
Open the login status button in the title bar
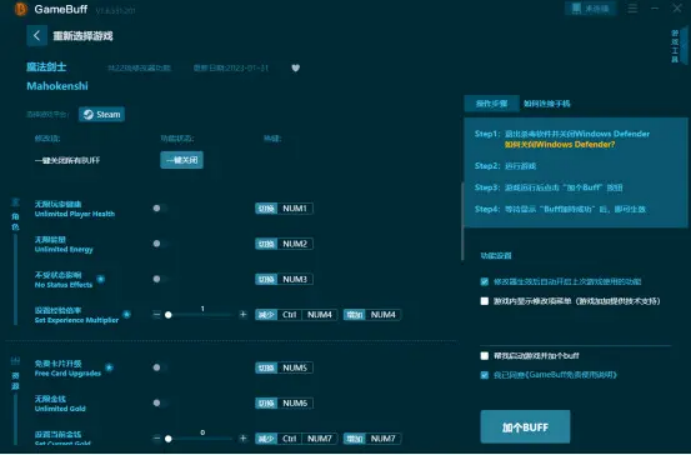590,8
